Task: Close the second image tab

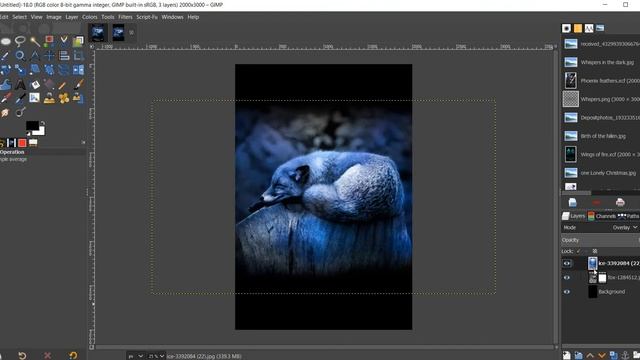Action: [x=131, y=32]
